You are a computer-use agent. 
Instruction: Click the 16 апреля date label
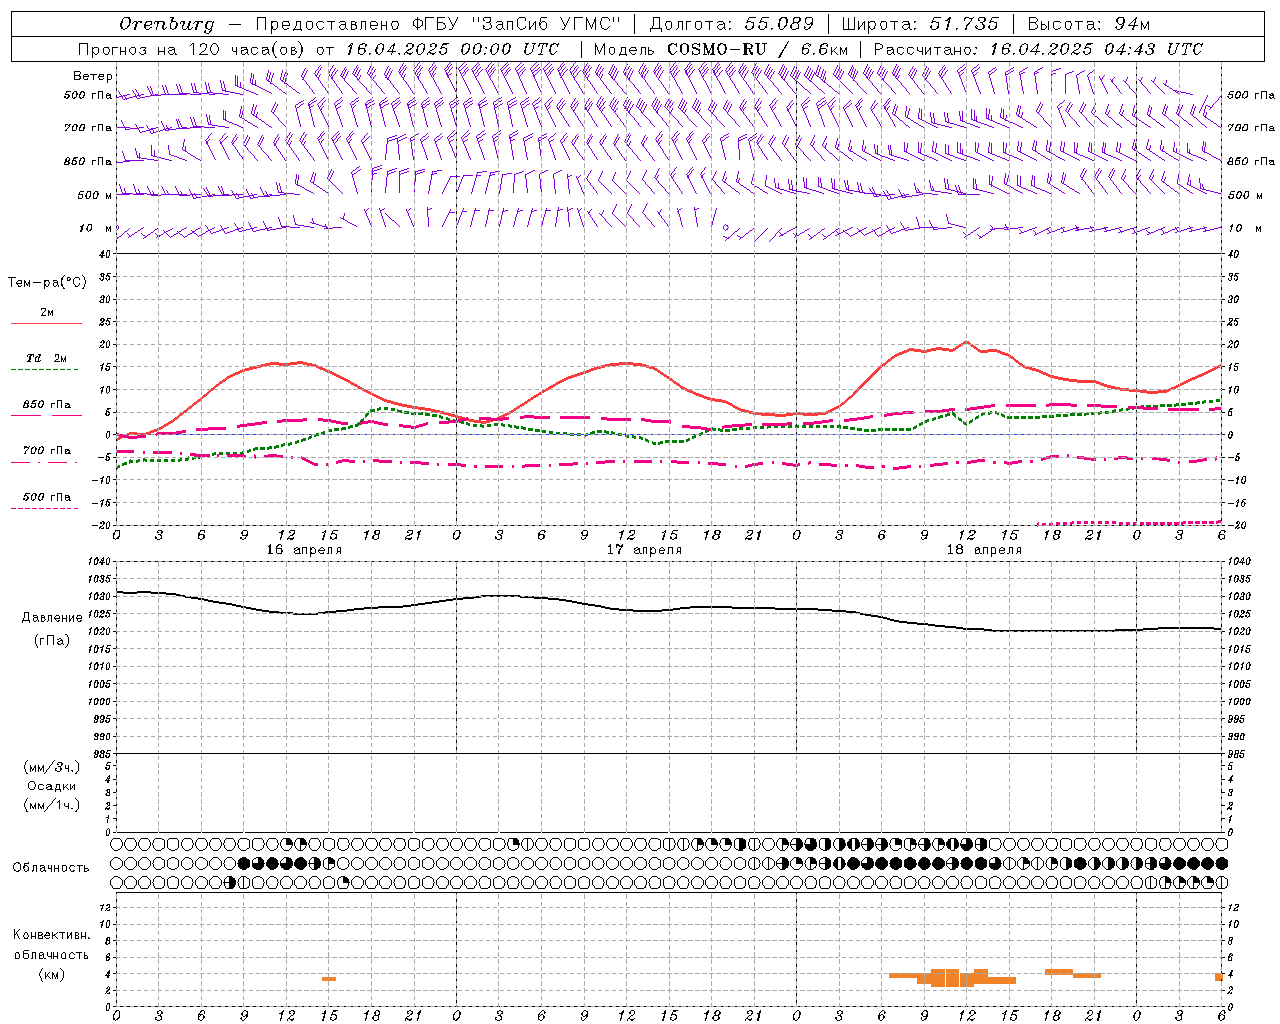pos(304,550)
